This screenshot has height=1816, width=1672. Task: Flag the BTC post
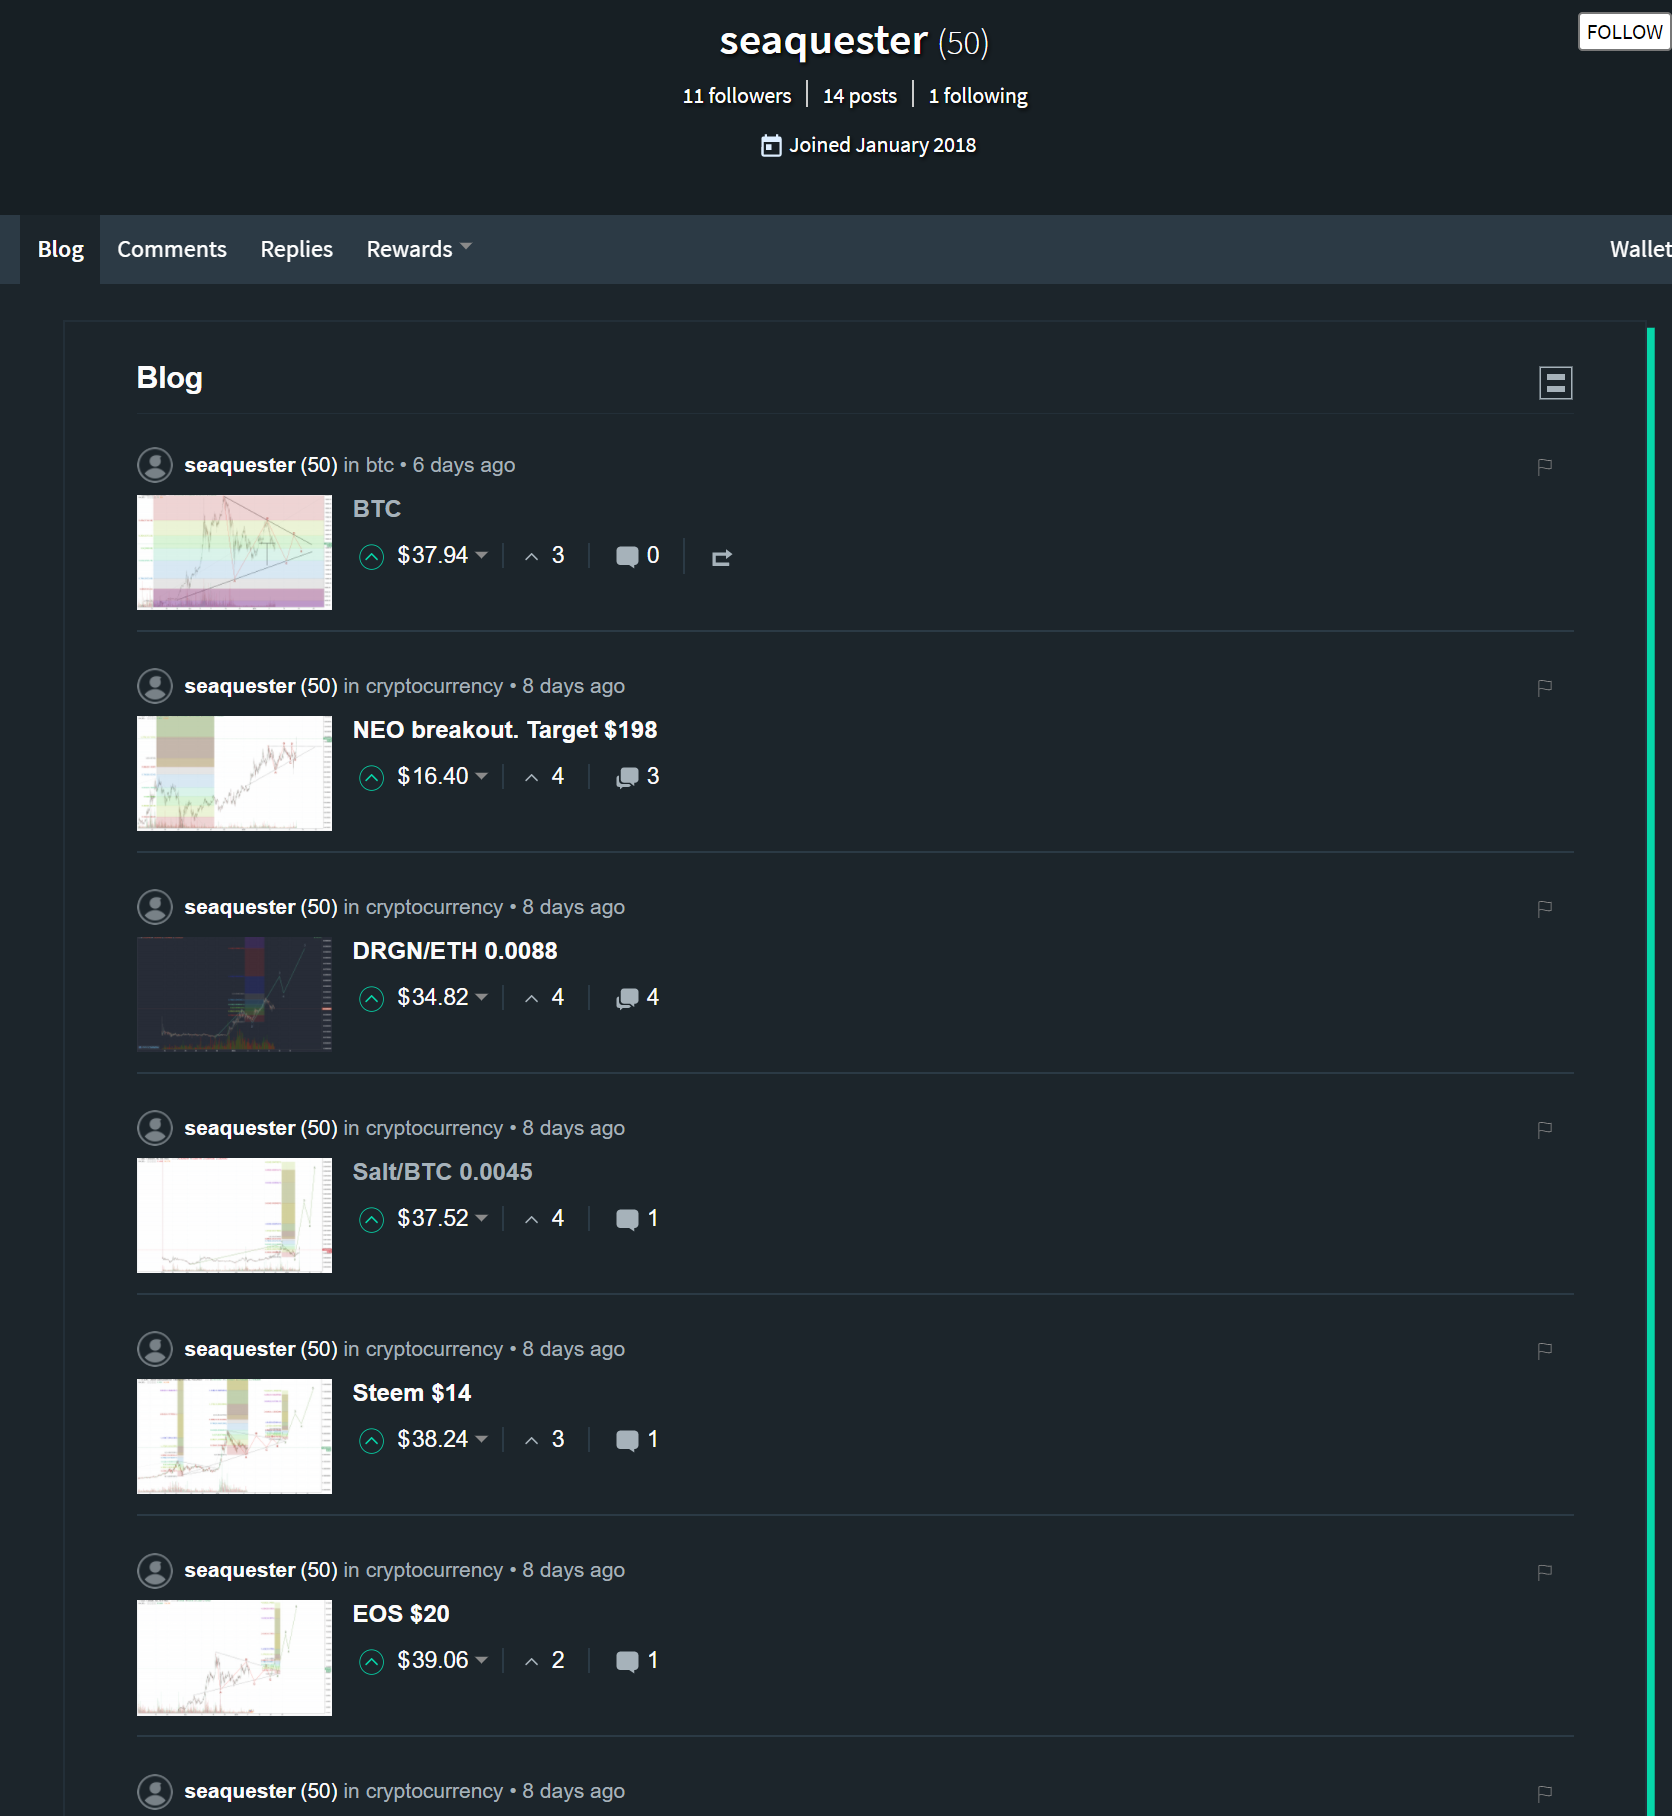click(1544, 466)
